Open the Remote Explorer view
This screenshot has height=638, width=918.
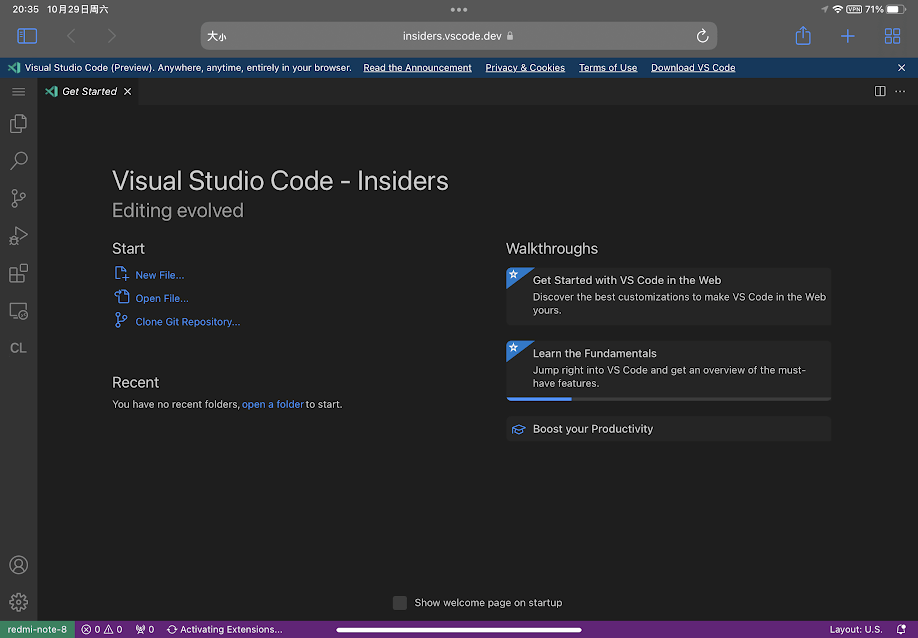(18, 311)
